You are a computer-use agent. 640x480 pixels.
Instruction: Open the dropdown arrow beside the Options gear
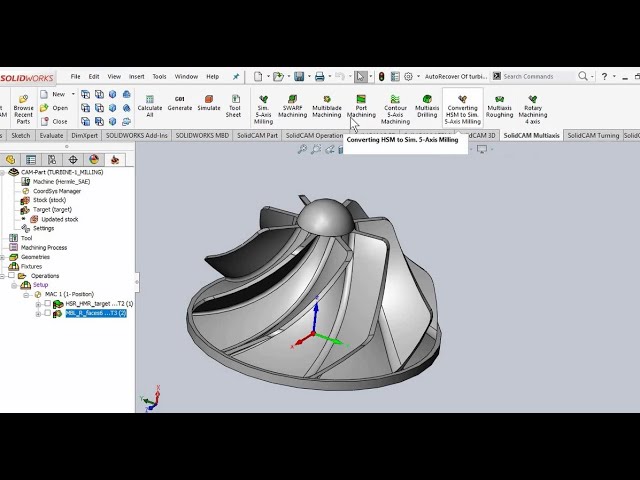coord(418,76)
